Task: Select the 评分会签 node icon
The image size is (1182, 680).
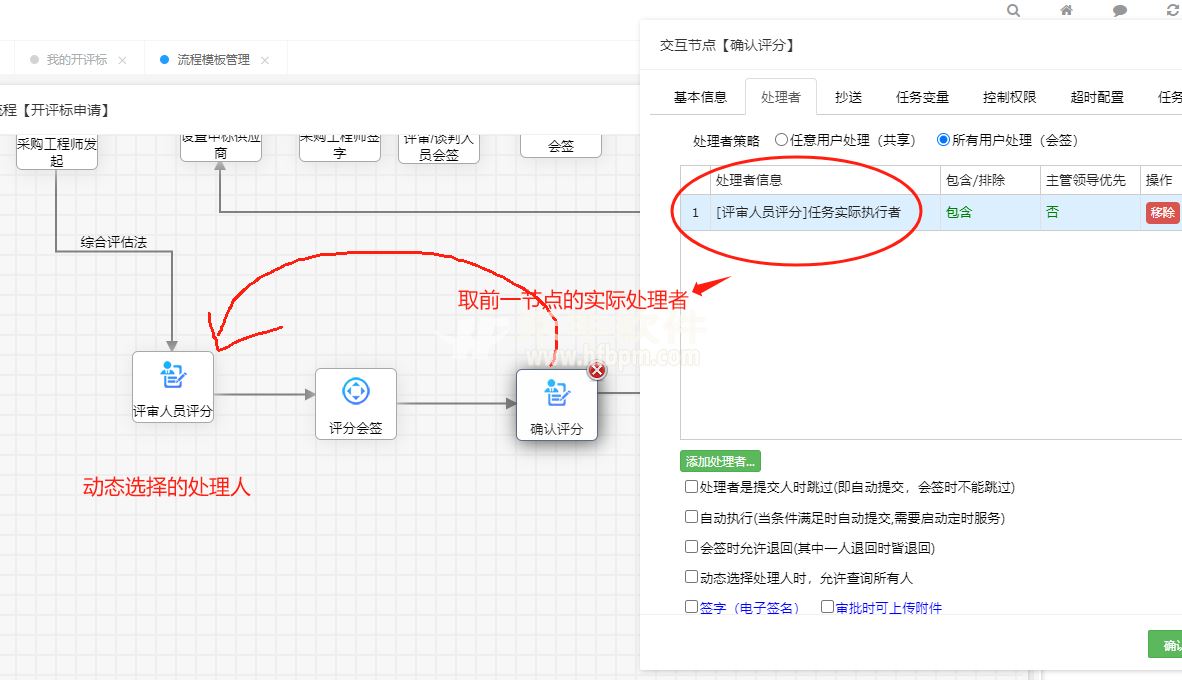Action: 356,391
